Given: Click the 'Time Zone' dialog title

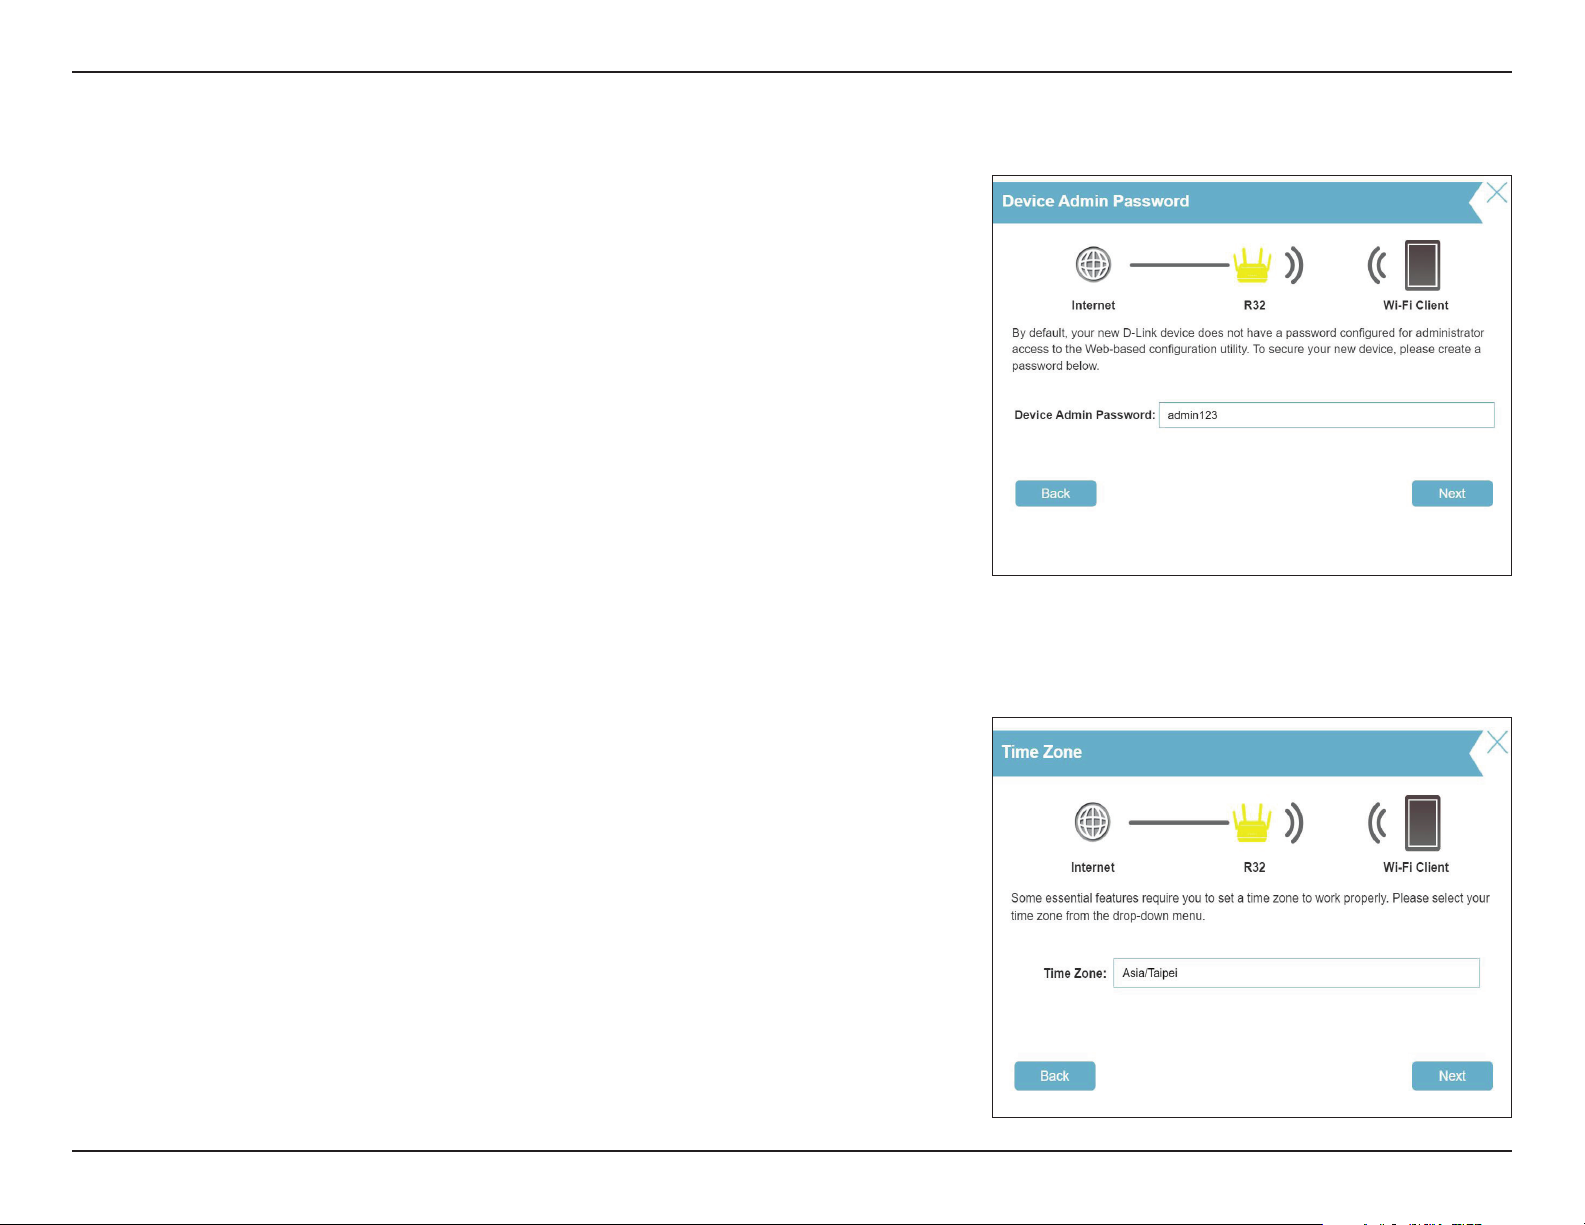Looking at the screenshot, I should click(1041, 752).
